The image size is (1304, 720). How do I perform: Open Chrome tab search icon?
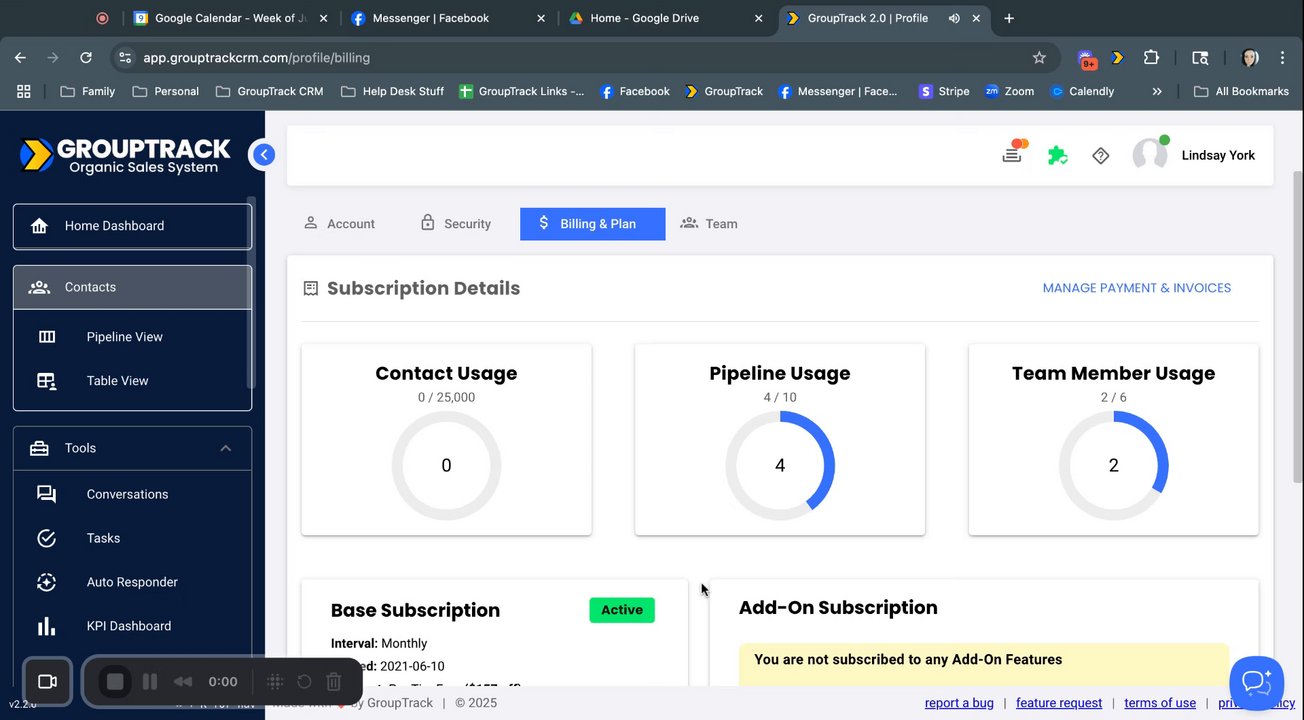[1200, 58]
